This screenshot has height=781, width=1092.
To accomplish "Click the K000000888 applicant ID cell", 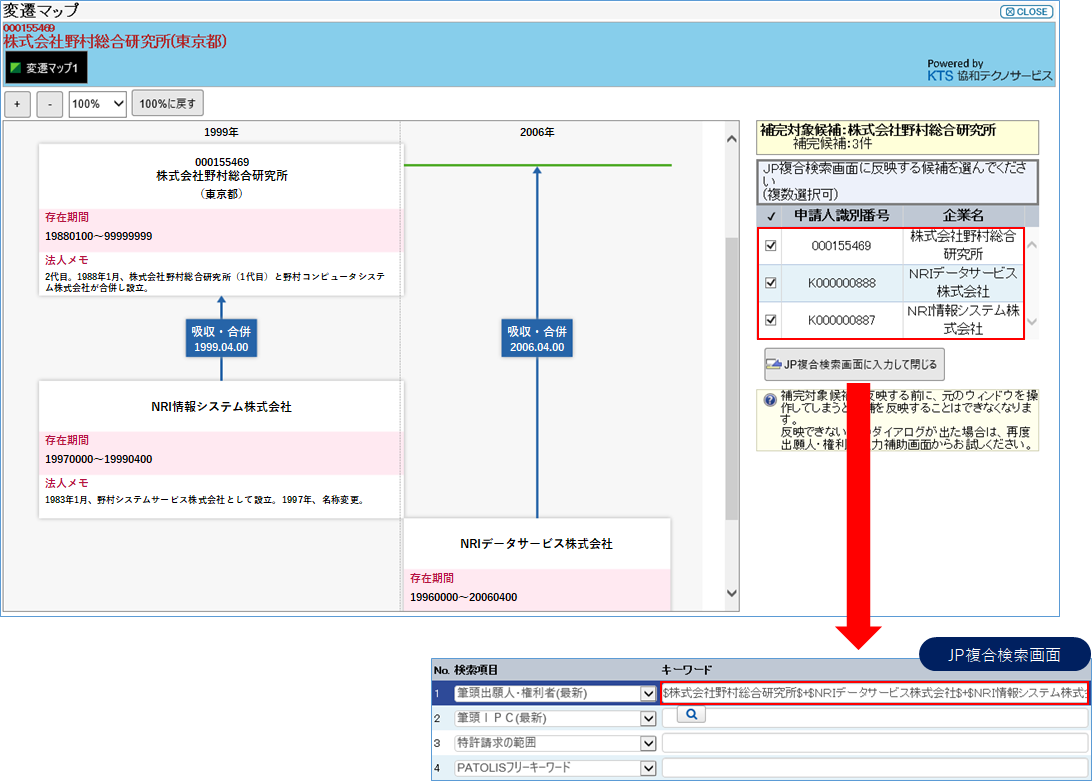I will (x=841, y=283).
